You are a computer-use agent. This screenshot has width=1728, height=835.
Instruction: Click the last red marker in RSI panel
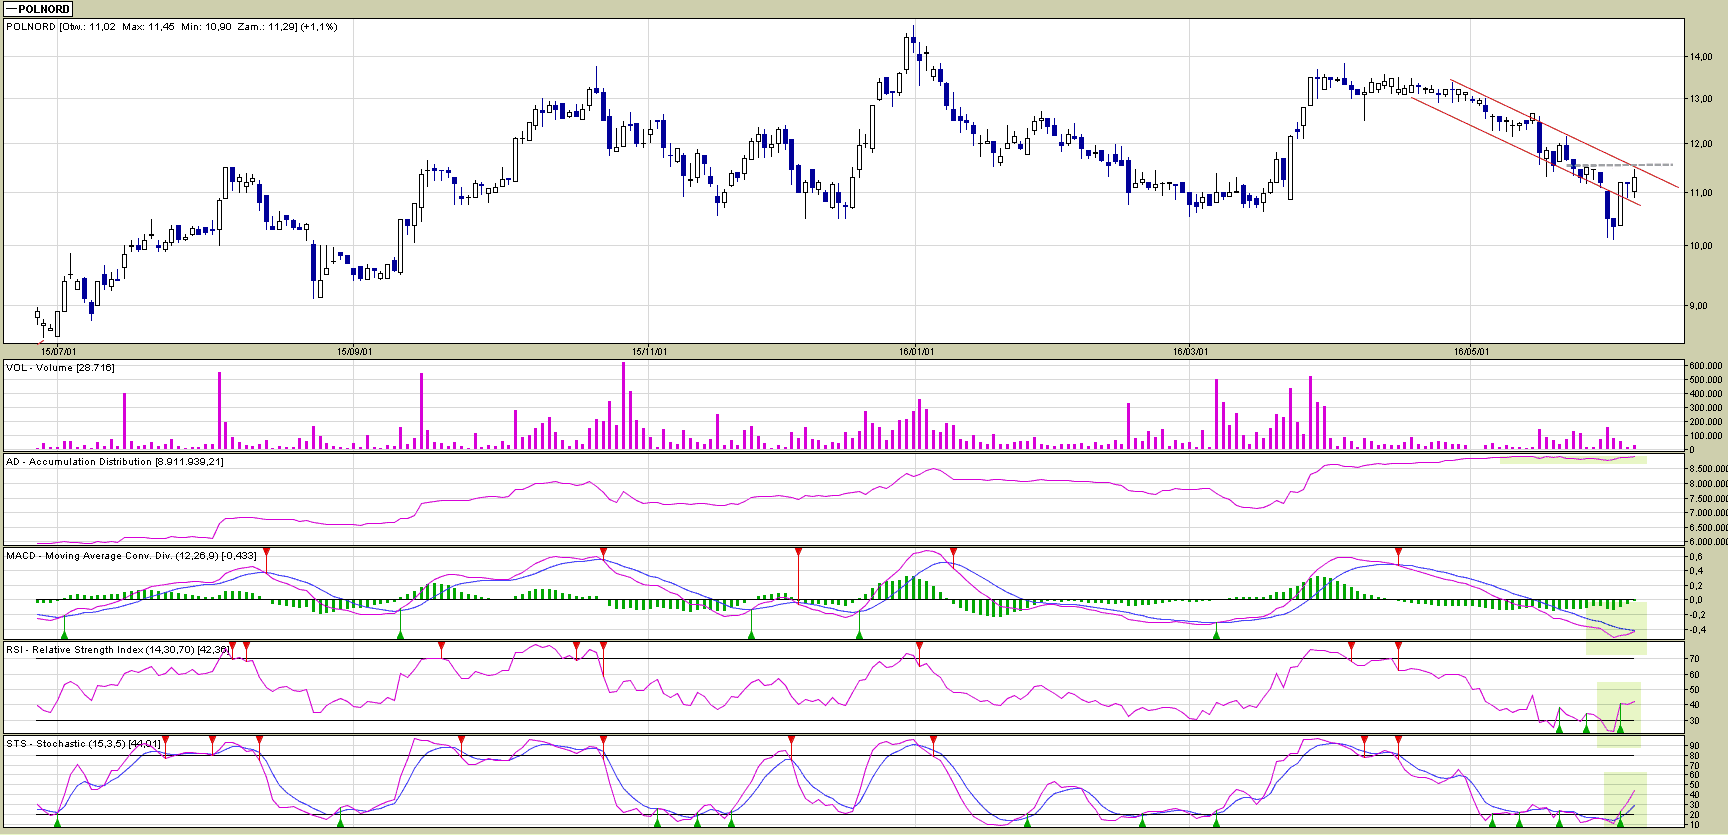pyautogui.click(x=1399, y=647)
